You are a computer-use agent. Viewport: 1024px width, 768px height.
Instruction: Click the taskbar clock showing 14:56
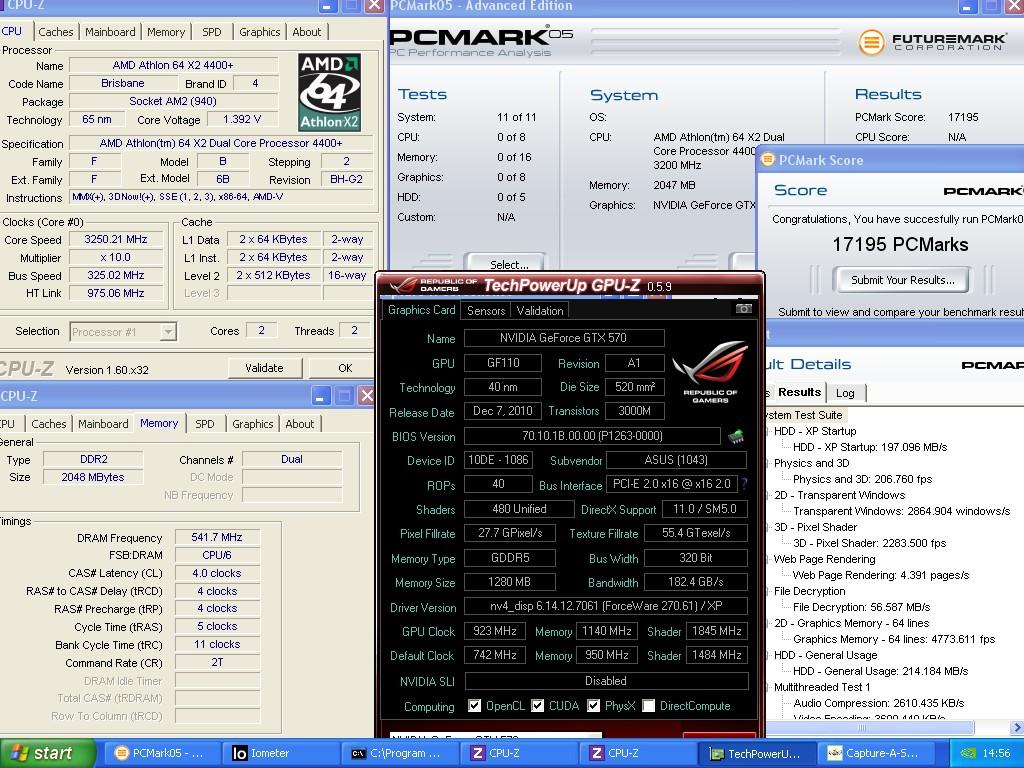point(996,753)
